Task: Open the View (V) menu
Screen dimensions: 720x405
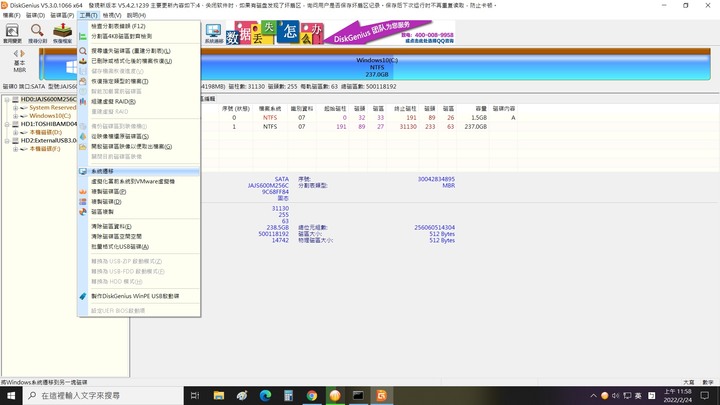Action: pos(112,15)
